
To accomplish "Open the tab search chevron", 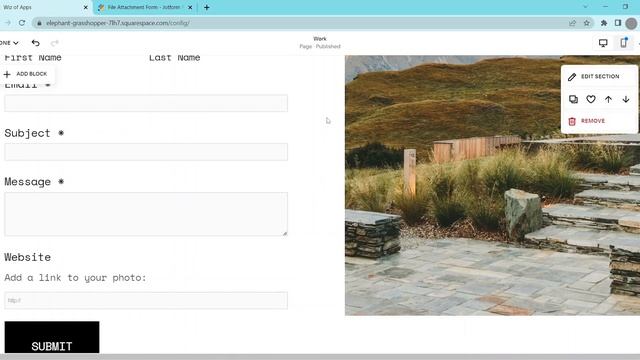I will point(585,7).
